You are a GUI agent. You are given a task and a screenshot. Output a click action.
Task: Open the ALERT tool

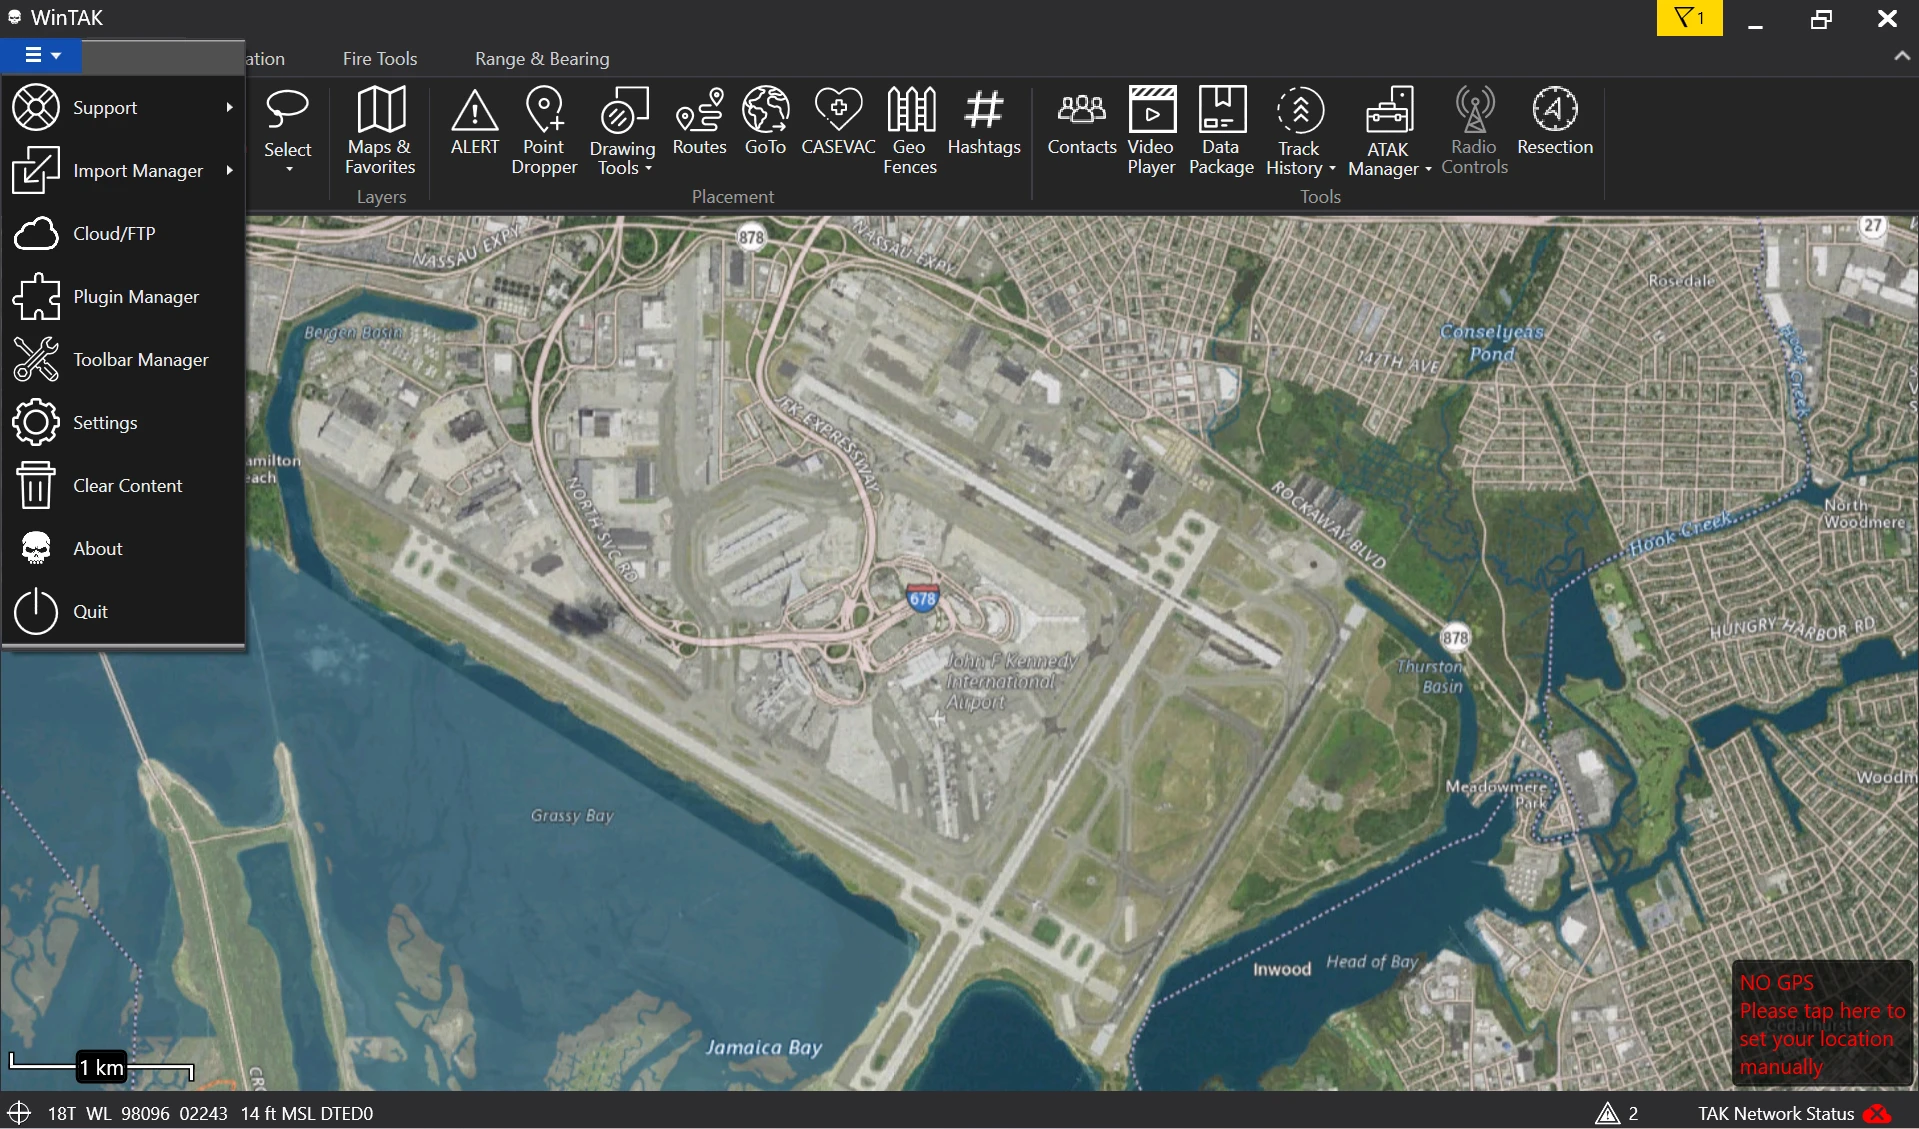(474, 122)
